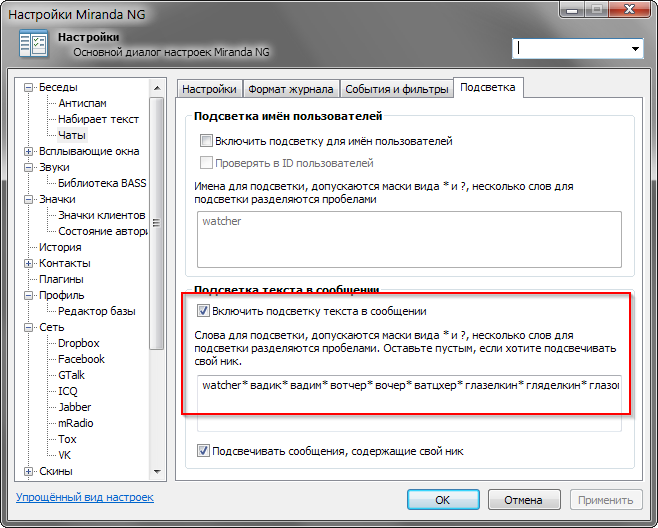This screenshot has width=658, height=528.
Task: Click the message highlight words text box
Action: (409, 403)
